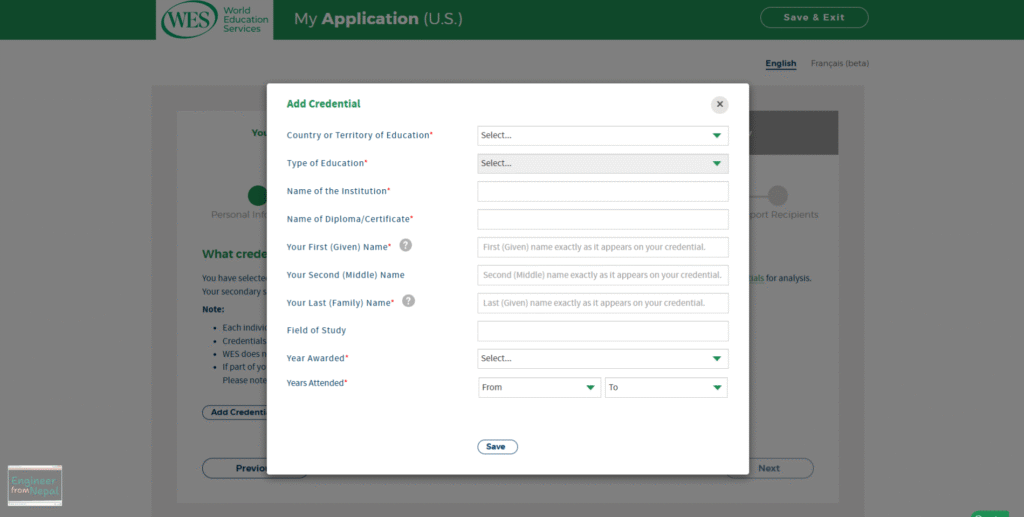The image size is (1024, 517).
Task: Click the Last (Family) Name text field
Action: coord(603,303)
